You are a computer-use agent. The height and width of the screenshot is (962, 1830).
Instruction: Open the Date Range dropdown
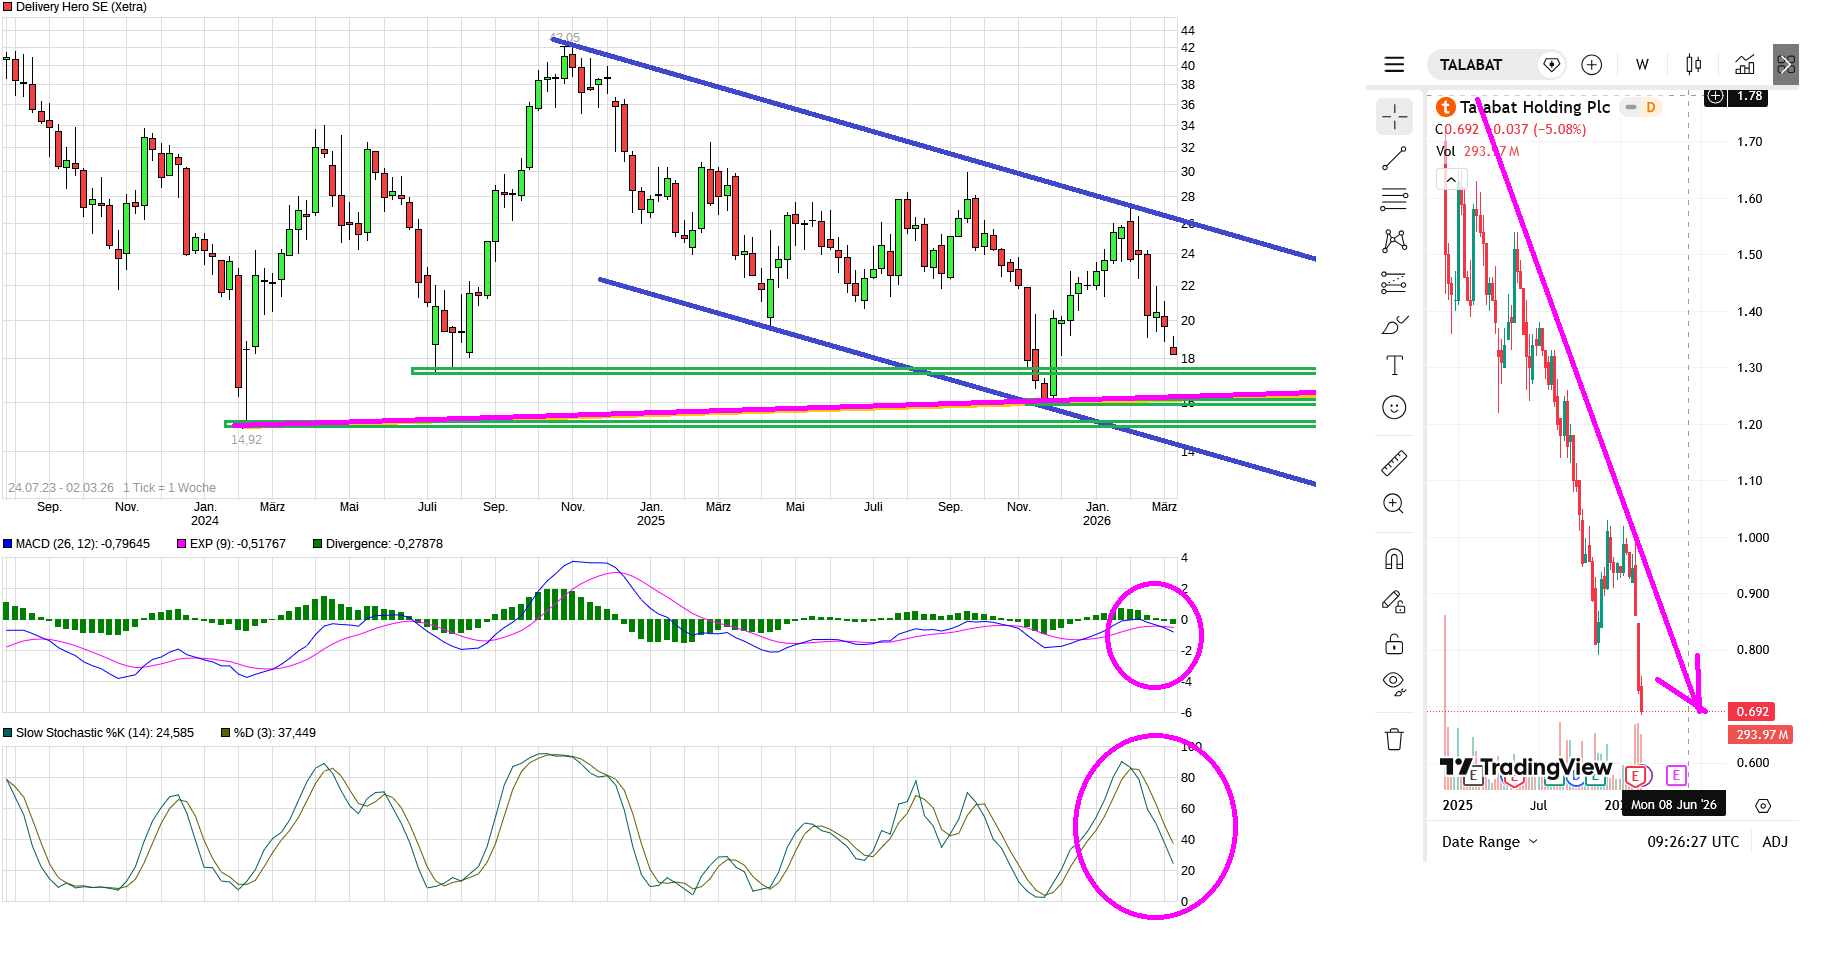point(1490,842)
